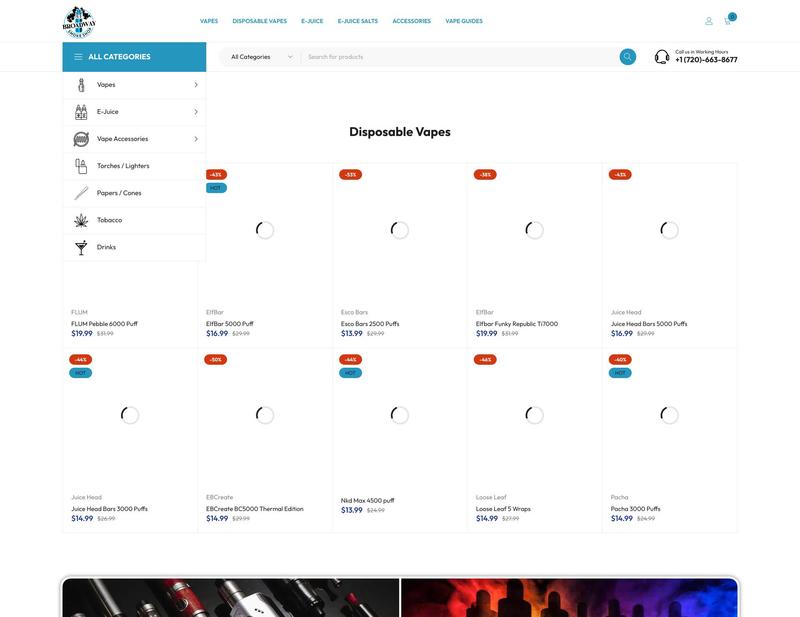
Task: Expand the E-Juice submenu arrow
Action: pos(196,112)
